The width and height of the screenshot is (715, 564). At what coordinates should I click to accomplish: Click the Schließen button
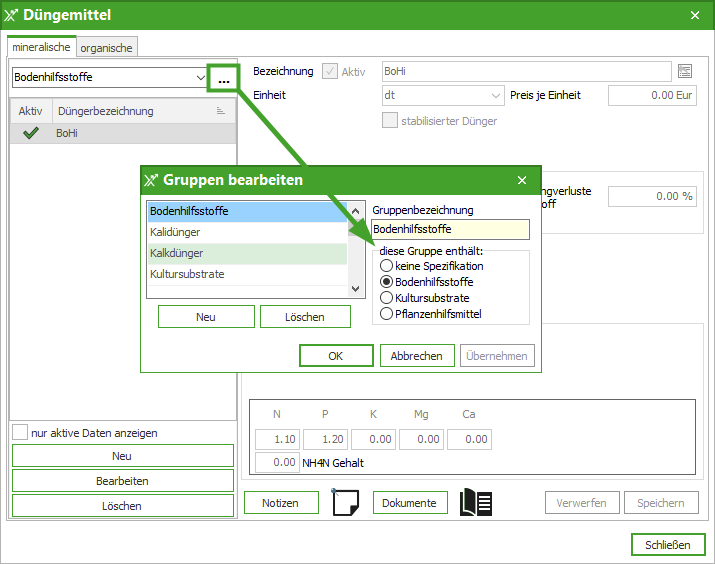[667, 545]
